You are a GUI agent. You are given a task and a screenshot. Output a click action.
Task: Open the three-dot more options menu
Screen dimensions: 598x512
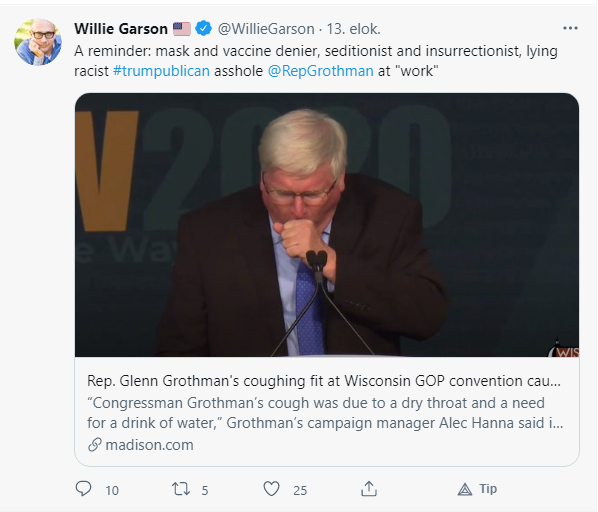(x=570, y=28)
